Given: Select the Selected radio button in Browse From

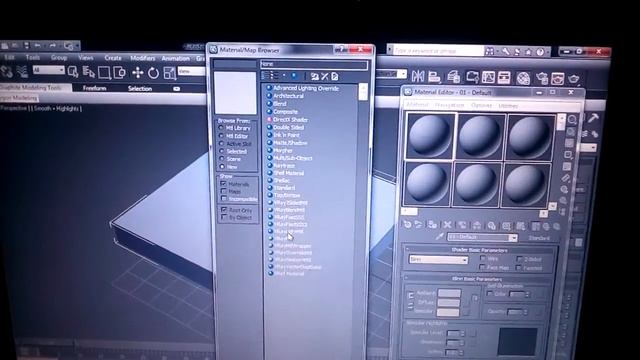Looking at the screenshot, I should 222,151.
